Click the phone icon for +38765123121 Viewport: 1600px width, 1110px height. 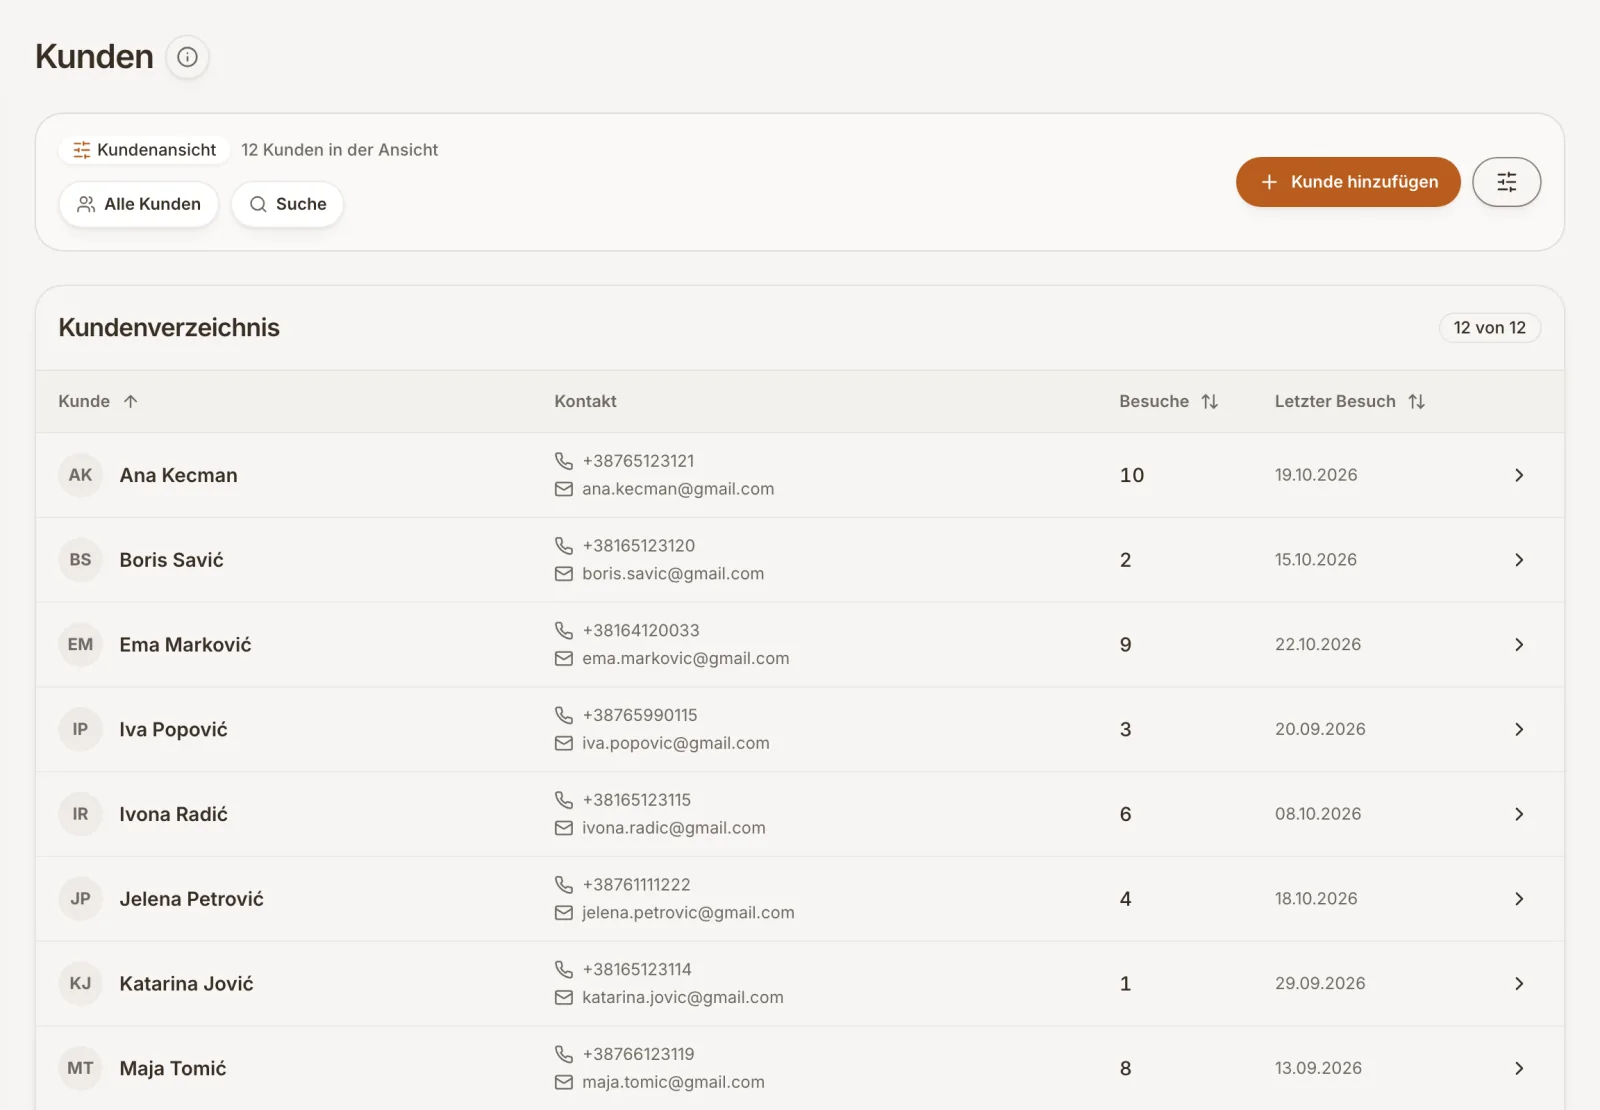(564, 461)
